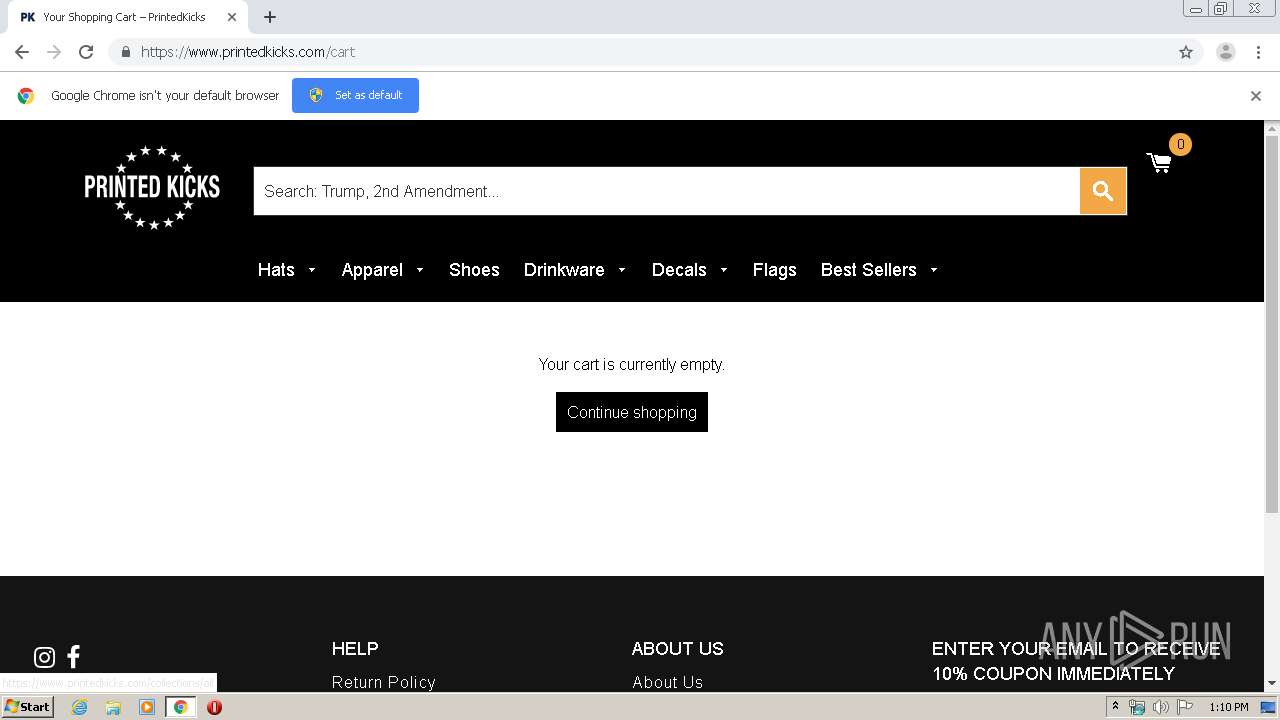Click the browser address bar URL
The height and width of the screenshot is (720, 1280).
click(248, 52)
